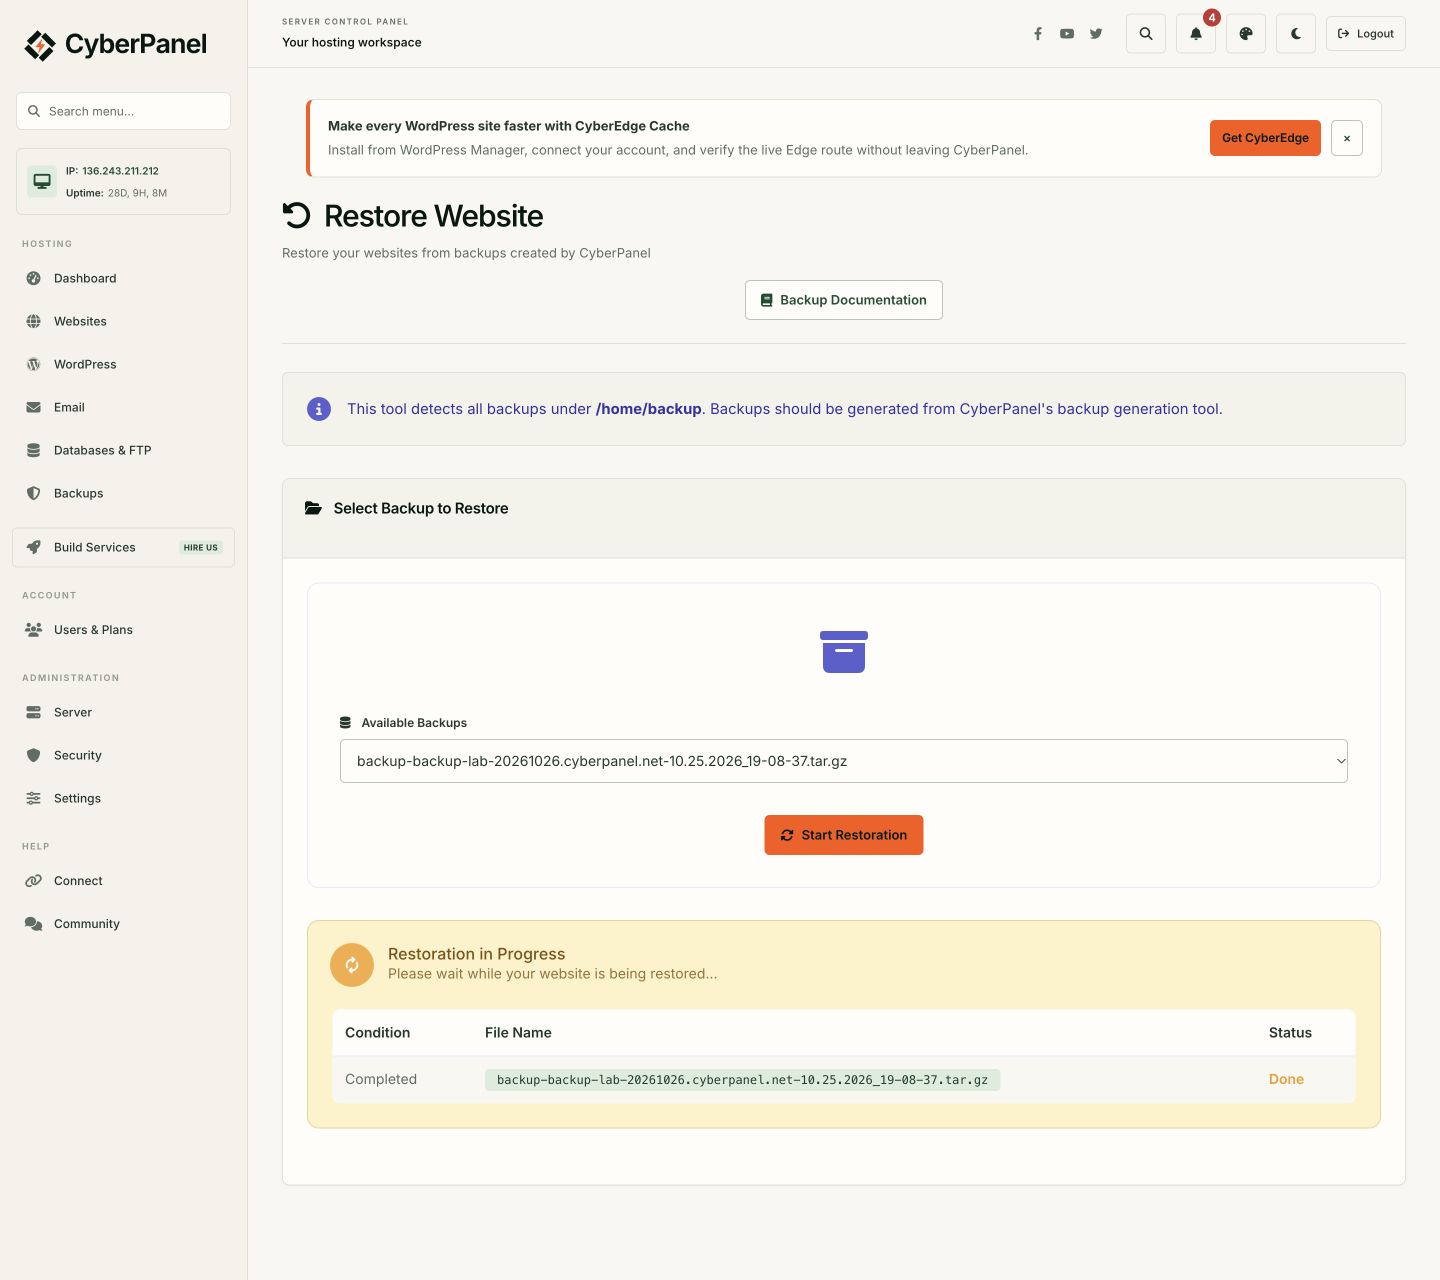Click the server monitor icon beside IP
The image size is (1440, 1280).
pos(42,181)
